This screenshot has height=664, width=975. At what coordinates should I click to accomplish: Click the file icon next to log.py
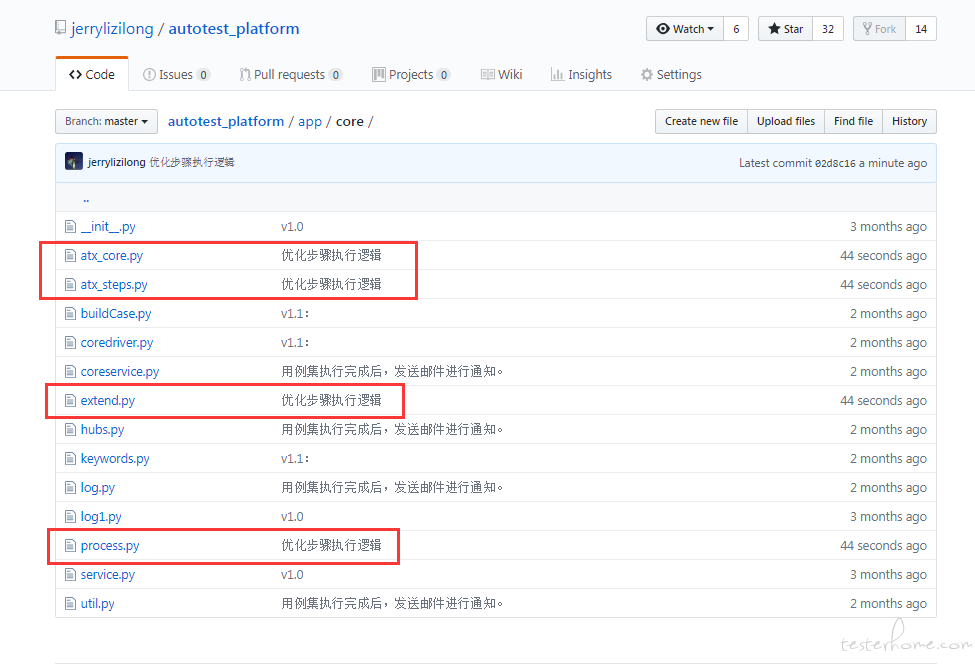[71, 487]
